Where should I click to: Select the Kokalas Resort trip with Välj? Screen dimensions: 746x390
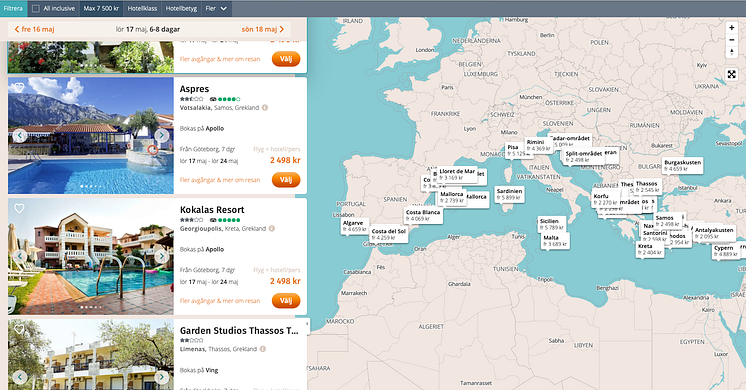[x=286, y=301]
